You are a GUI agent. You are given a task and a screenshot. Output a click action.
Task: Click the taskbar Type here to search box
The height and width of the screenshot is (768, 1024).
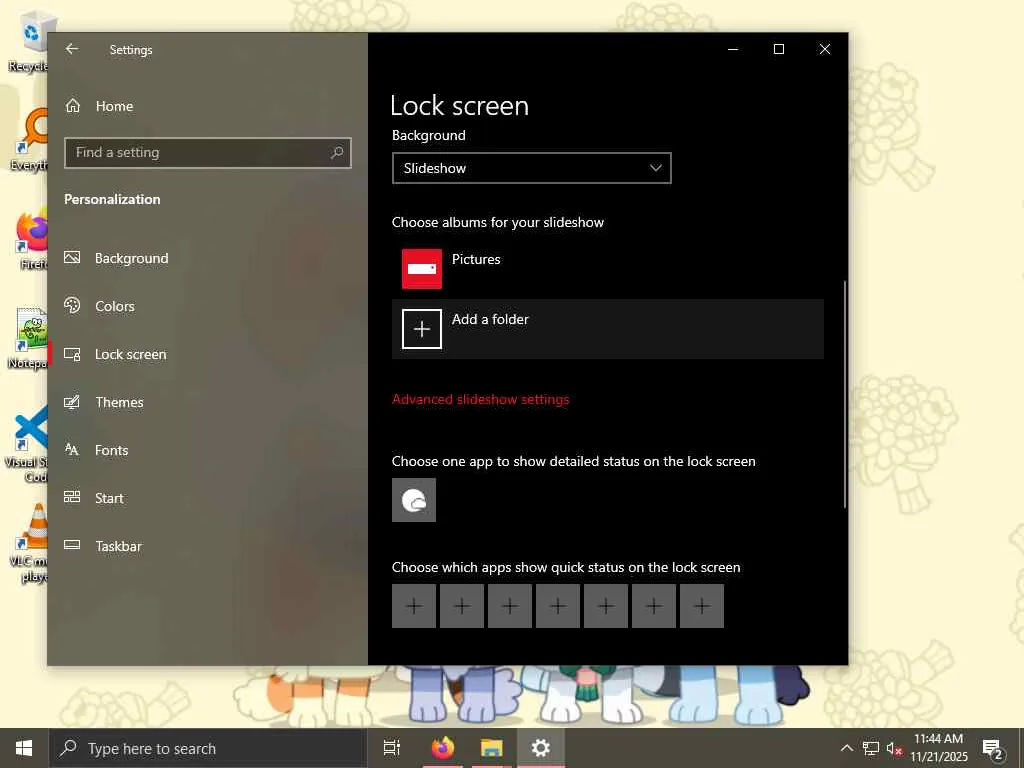click(x=208, y=748)
